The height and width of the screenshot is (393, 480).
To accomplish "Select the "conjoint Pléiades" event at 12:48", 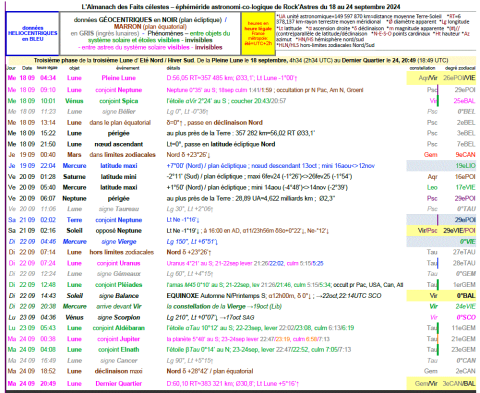I will click(x=119, y=285).
